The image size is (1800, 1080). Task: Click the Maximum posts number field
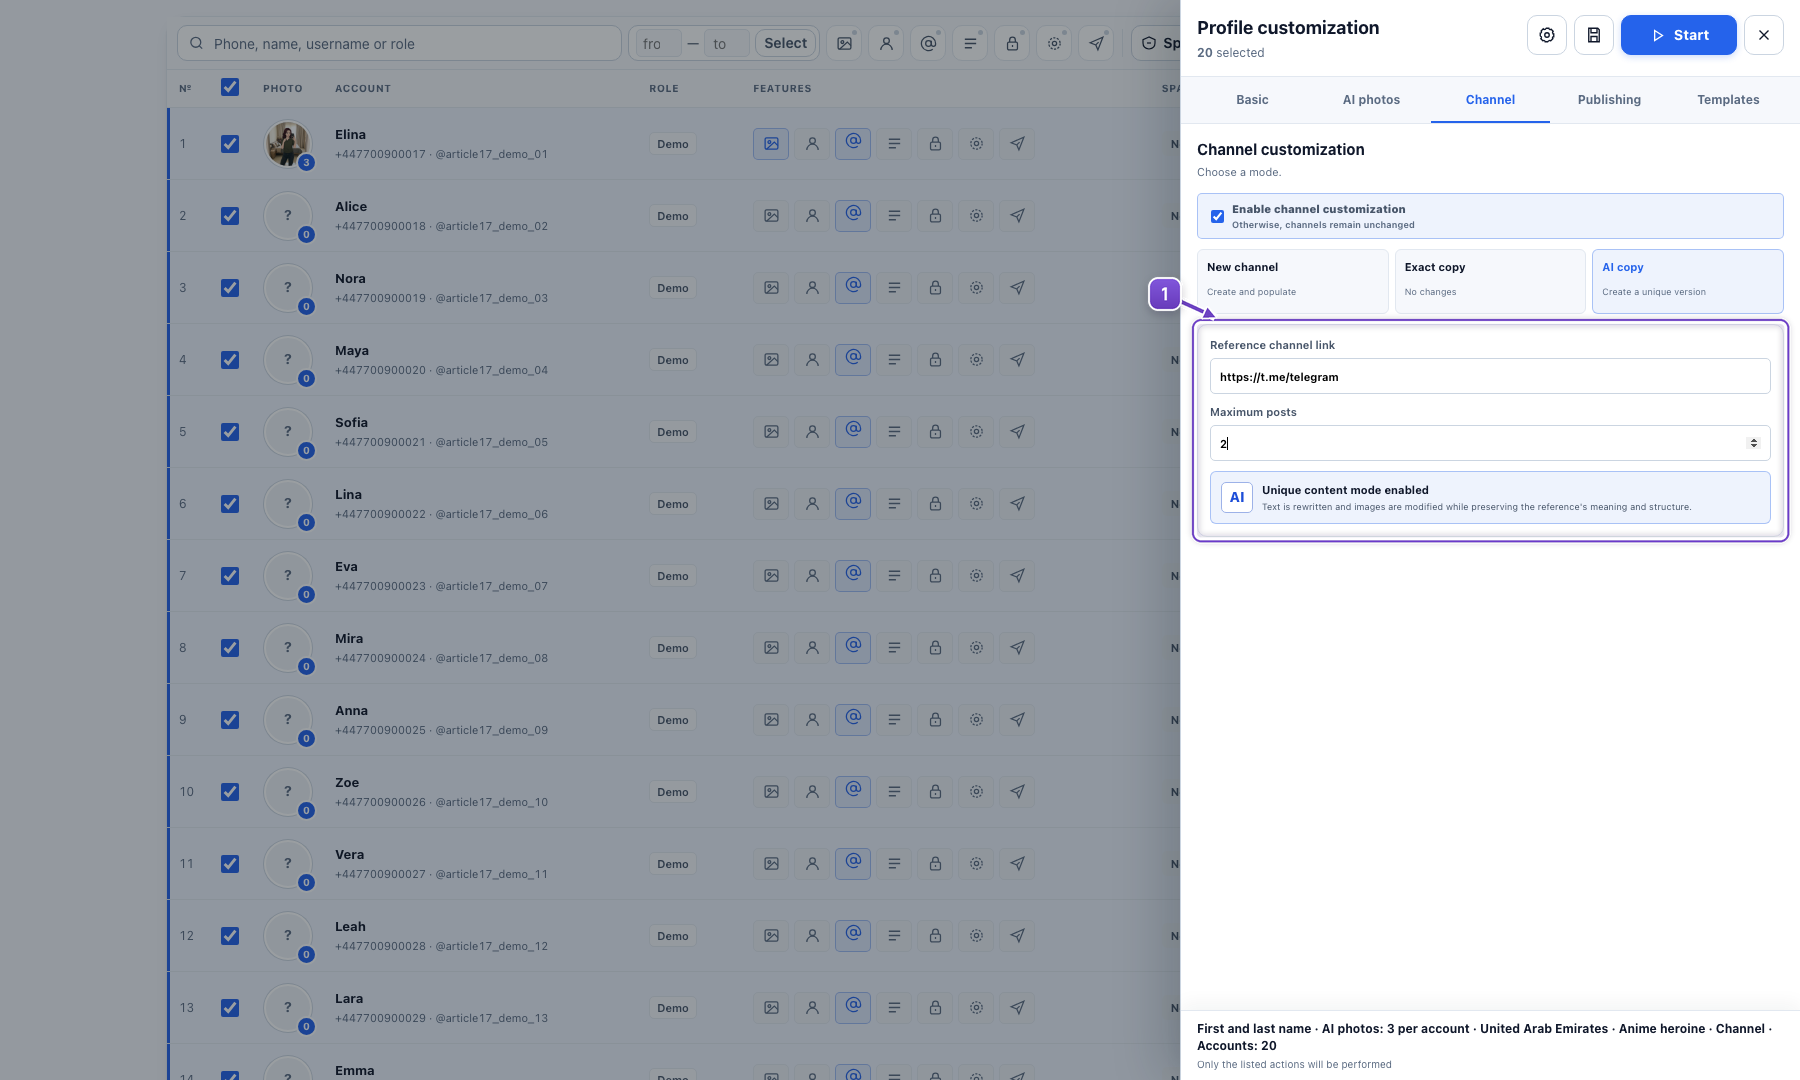pos(1490,443)
